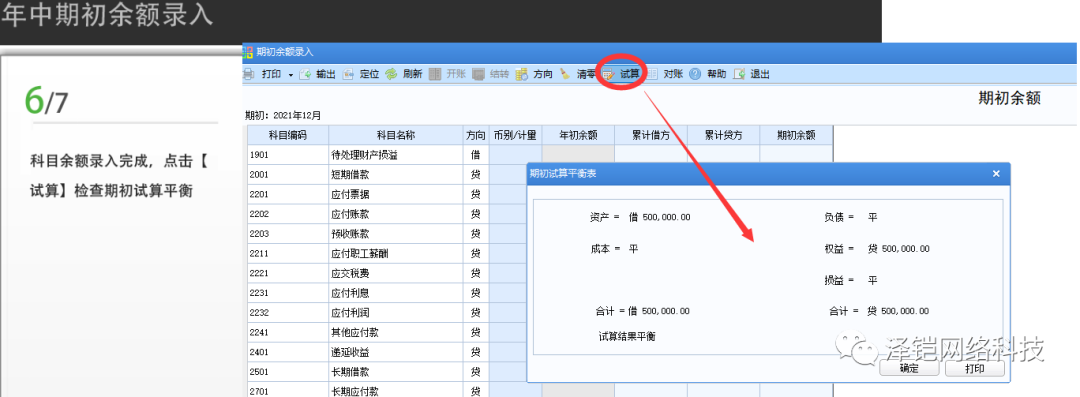
Task: Click the 退出 exit toolbar icon
Action: point(739,74)
